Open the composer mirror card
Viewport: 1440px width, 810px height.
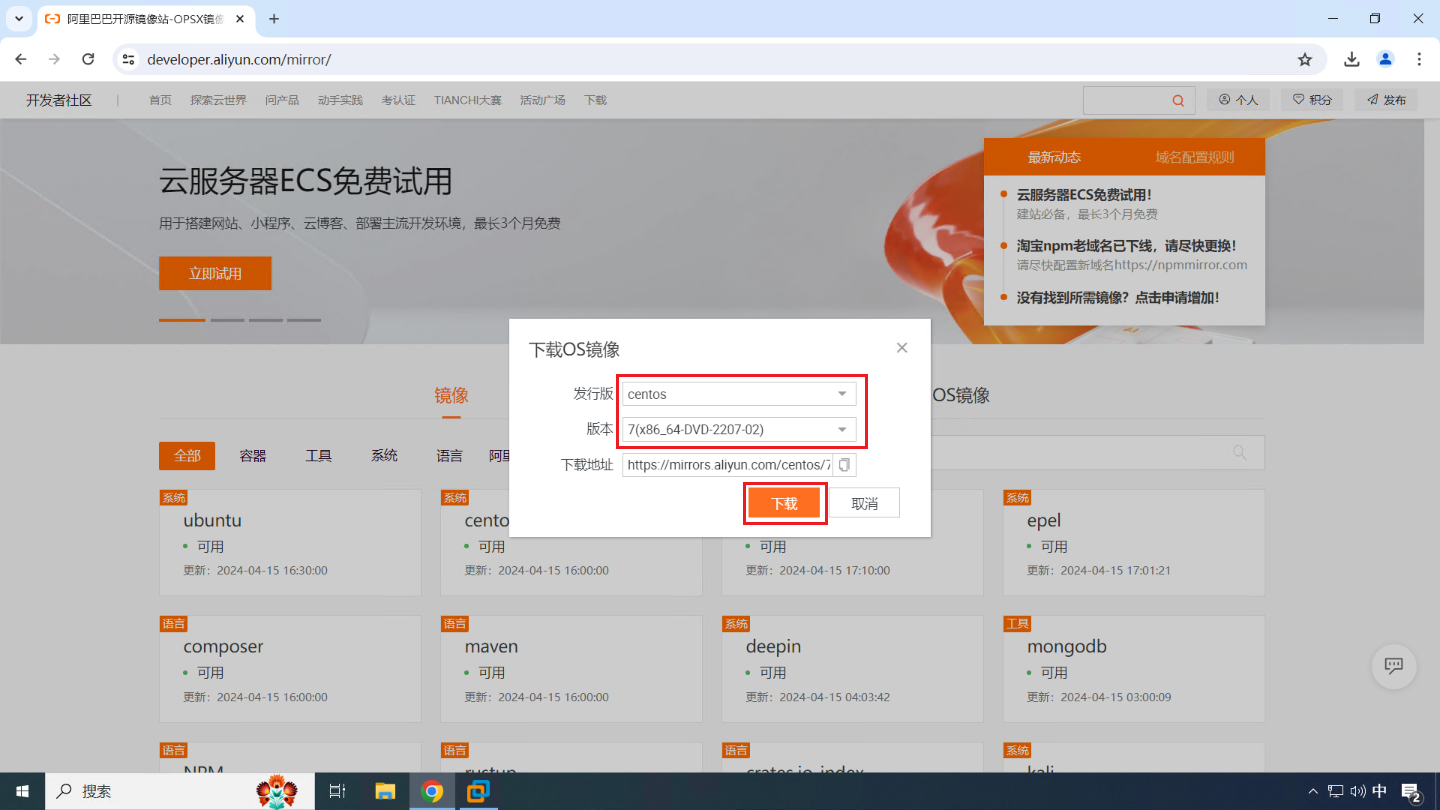click(x=290, y=669)
